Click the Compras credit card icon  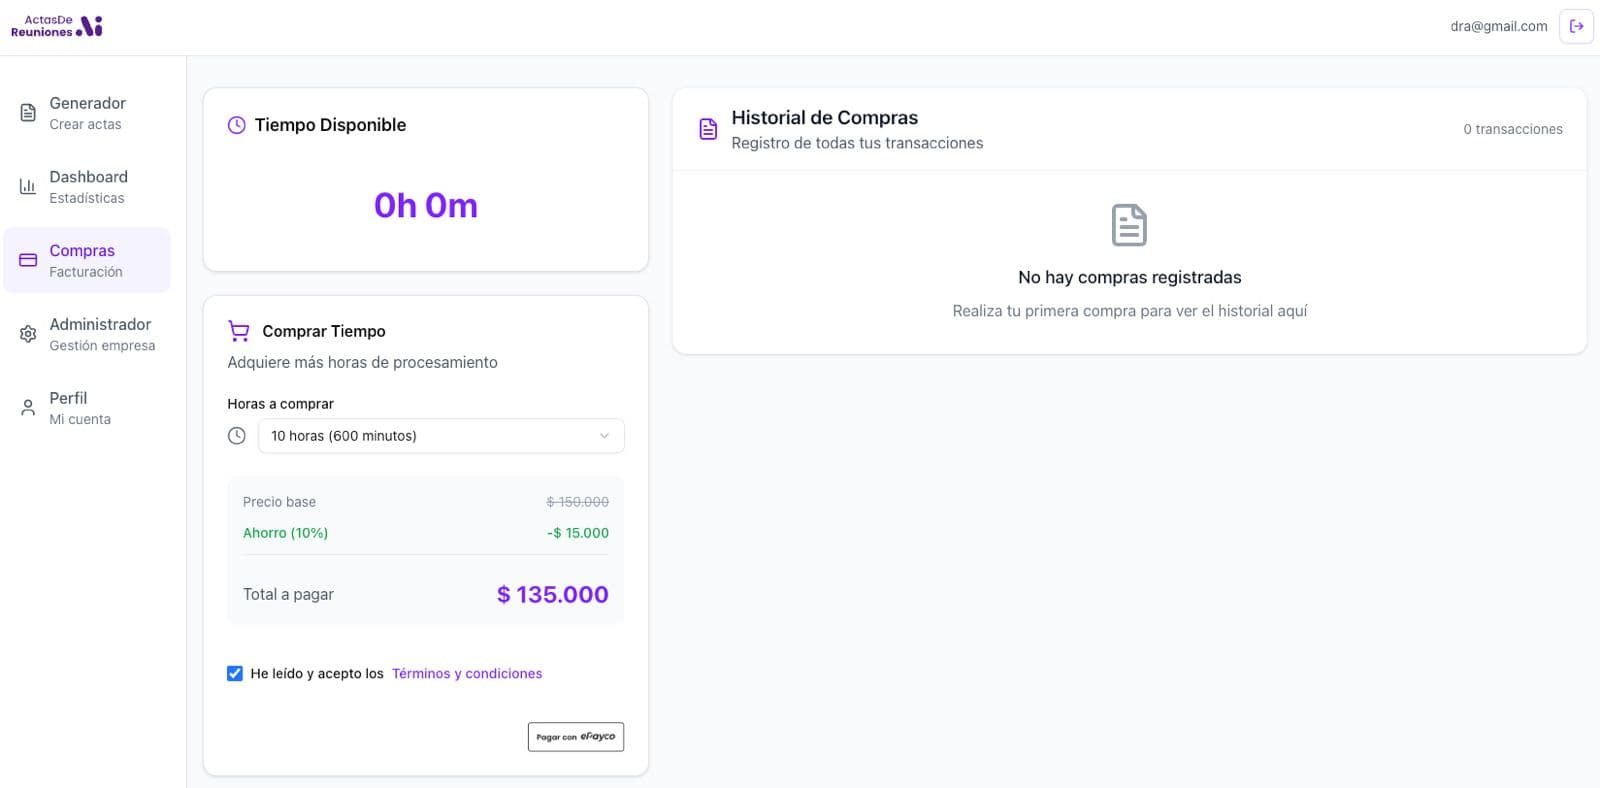click(28, 260)
